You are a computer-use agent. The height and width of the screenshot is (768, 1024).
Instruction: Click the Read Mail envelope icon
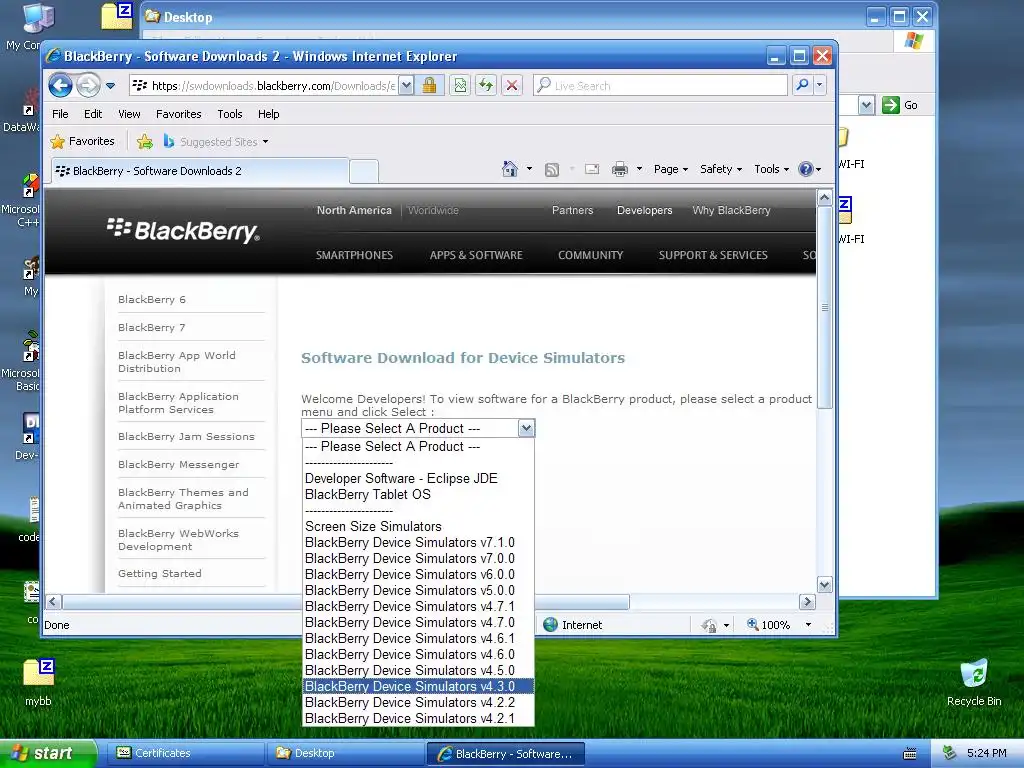click(x=592, y=169)
